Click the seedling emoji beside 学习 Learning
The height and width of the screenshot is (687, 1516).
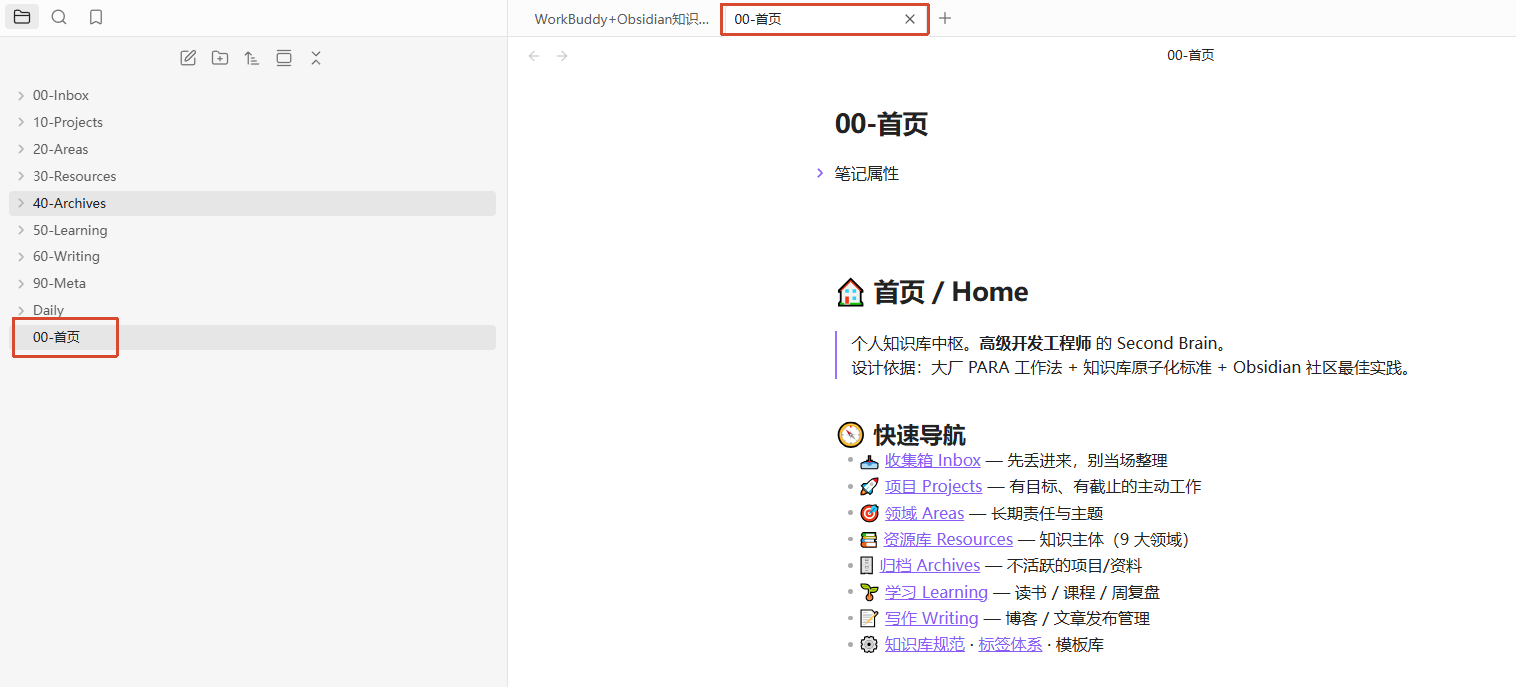pos(869,592)
